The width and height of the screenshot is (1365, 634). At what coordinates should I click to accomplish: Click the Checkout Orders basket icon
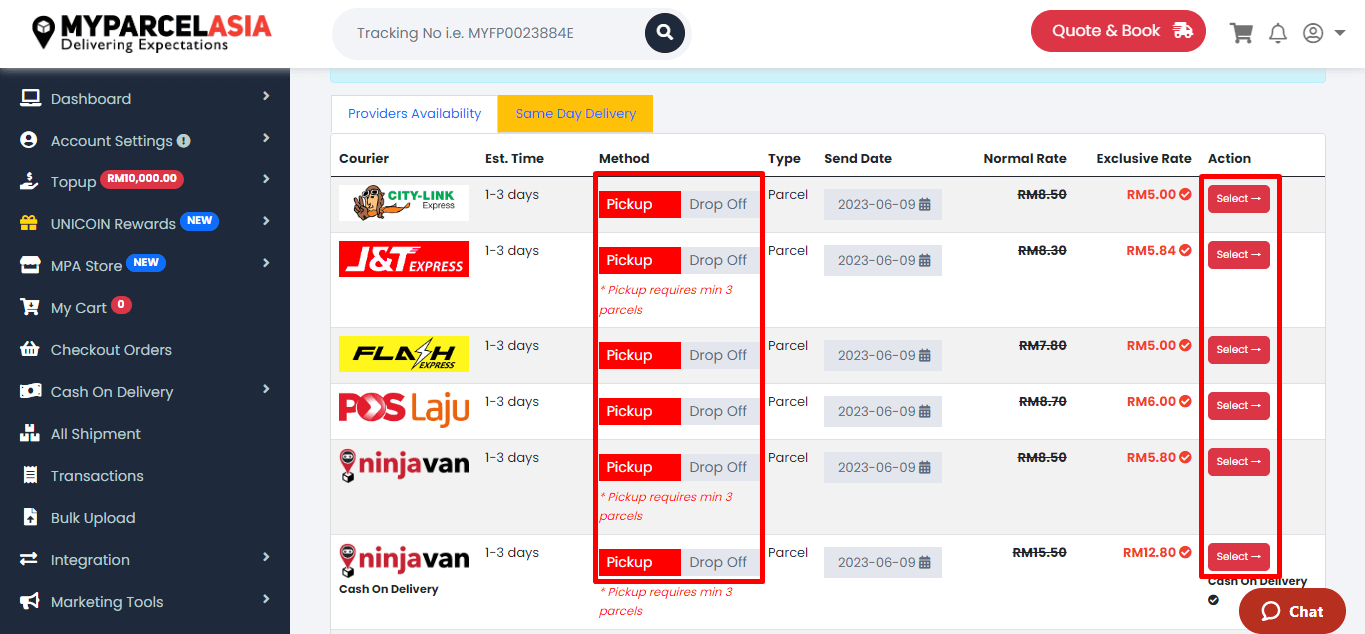30,350
